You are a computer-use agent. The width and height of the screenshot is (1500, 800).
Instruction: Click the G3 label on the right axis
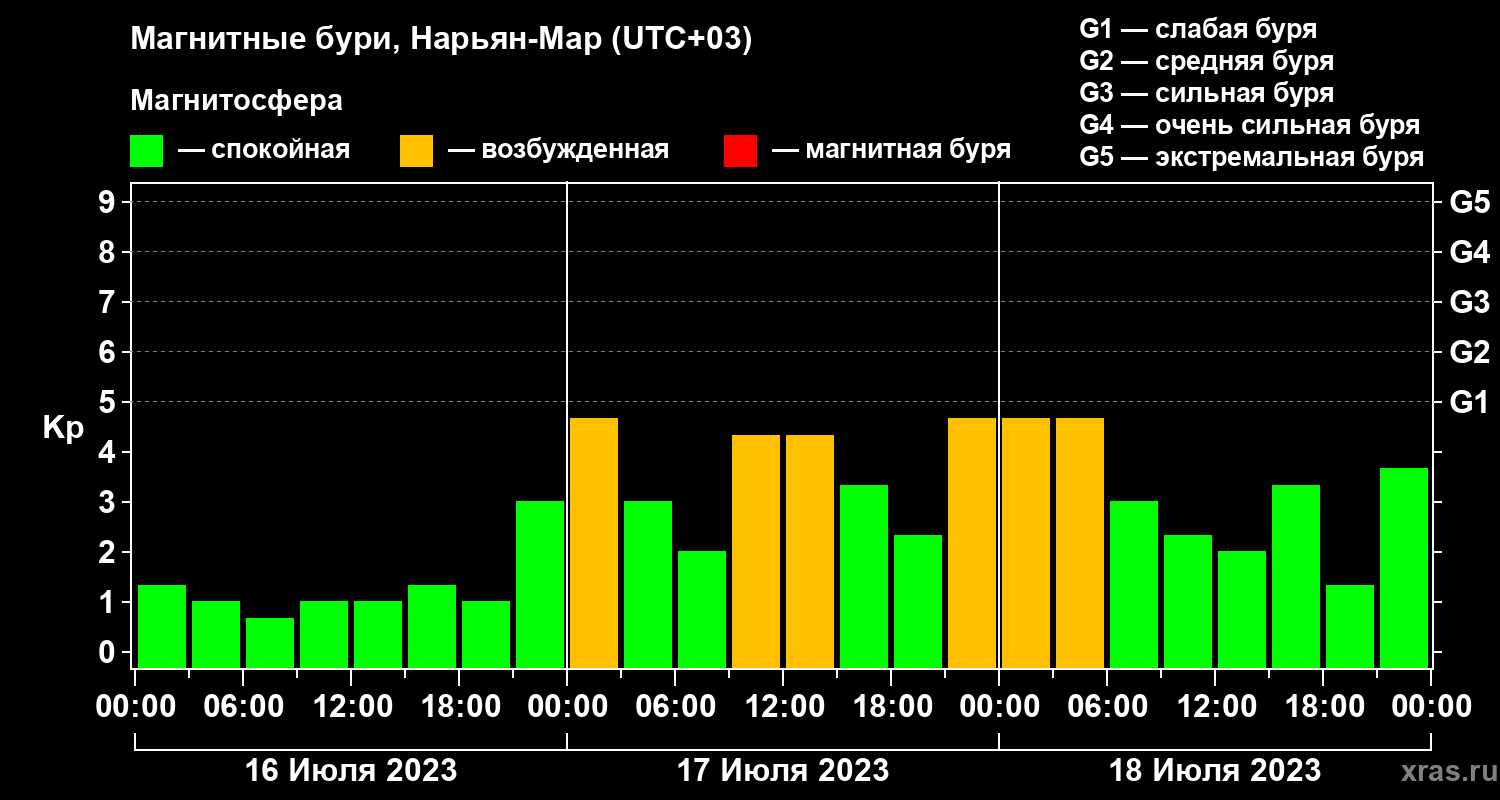pos(1470,302)
